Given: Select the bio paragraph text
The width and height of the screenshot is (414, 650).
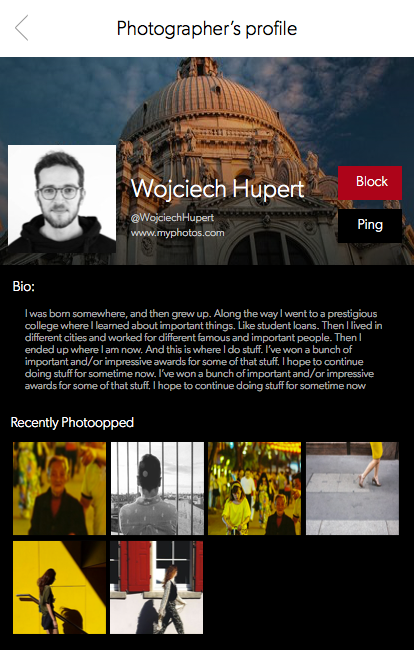Looking at the screenshot, I should click(x=203, y=349).
